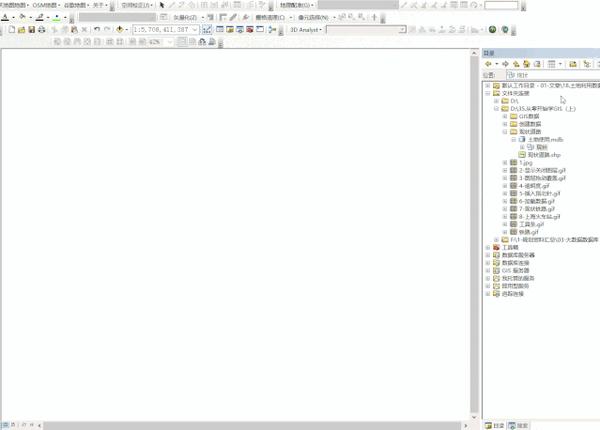
Task: Open an existing map document
Action: [21, 29]
